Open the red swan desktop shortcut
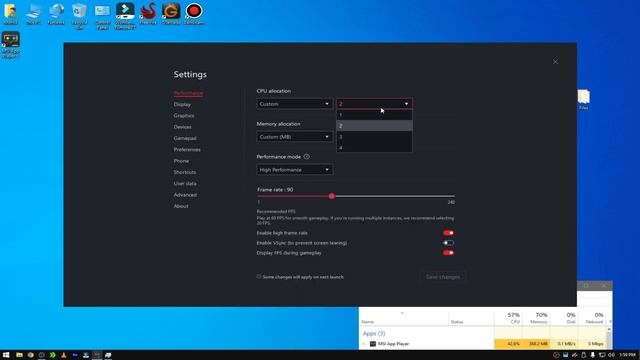Screen dimensions: 640x360 click(148, 14)
